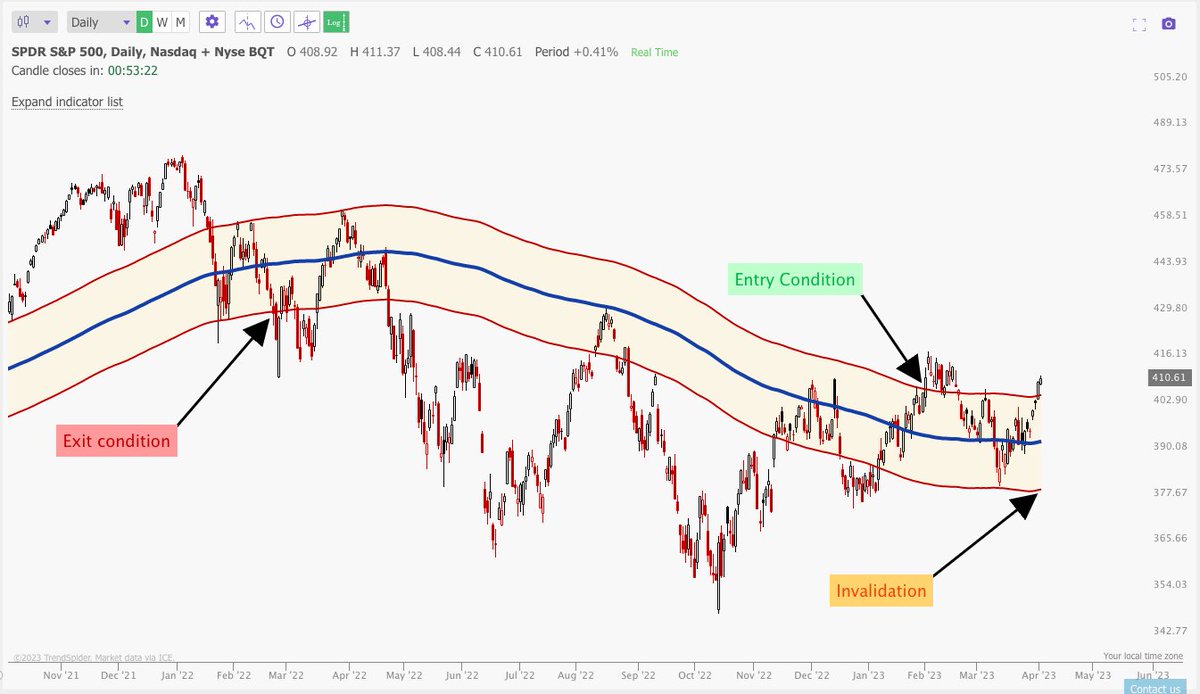The width and height of the screenshot is (1200, 694).
Task: Select the D daily interval button
Action: pyautogui.click(x=144, y=21)
